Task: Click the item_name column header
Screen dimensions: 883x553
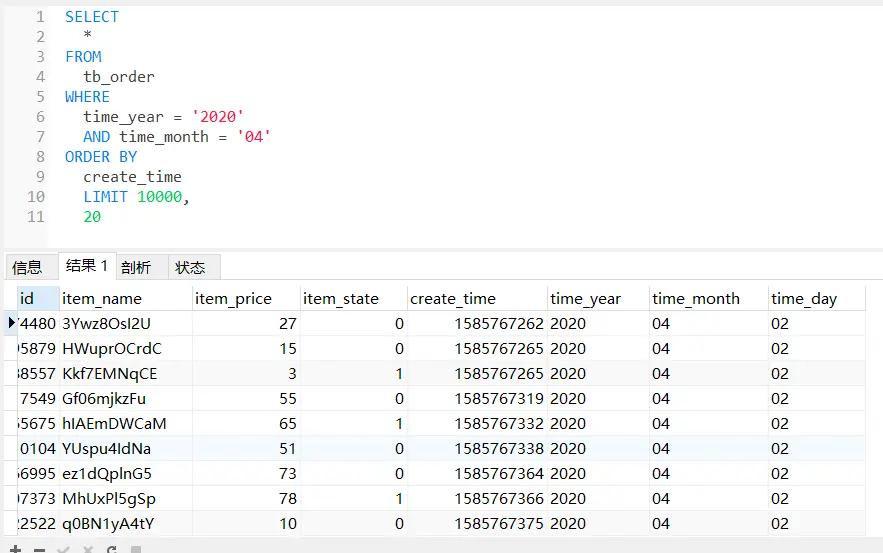Action: [x=126, y=298]
